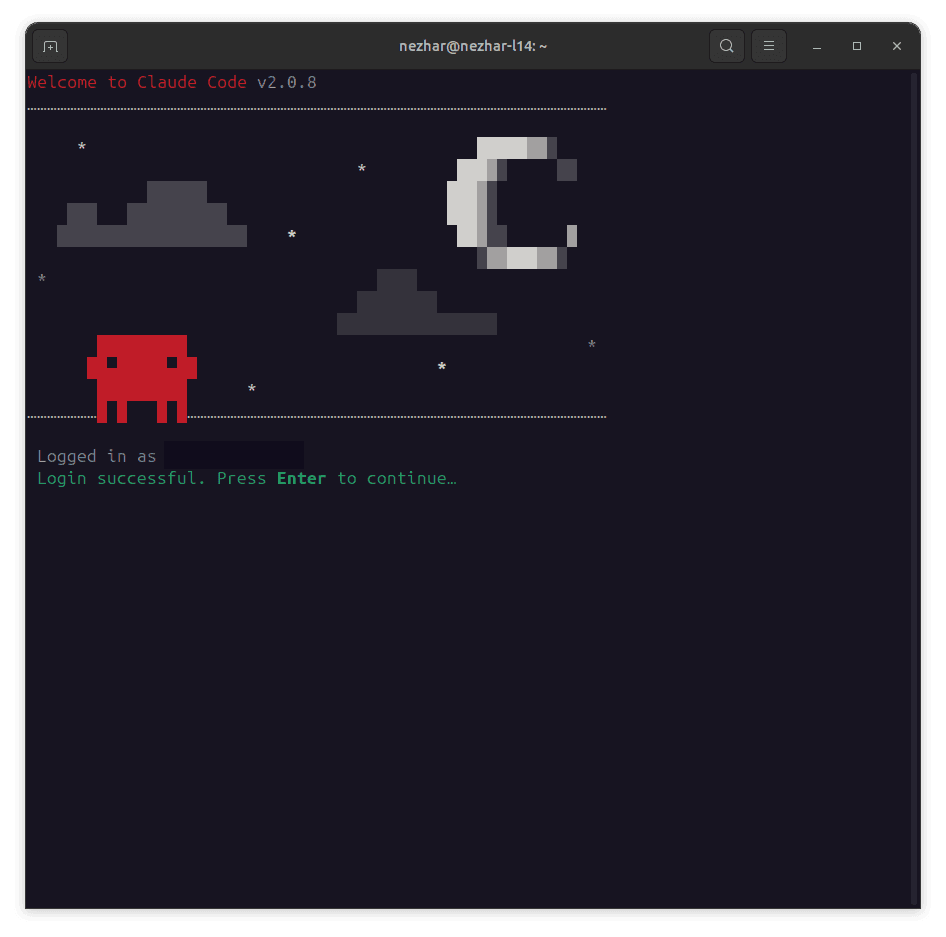Maximize the terminal window
Viewport: 946px width, 937px height.
click(857, 46)
